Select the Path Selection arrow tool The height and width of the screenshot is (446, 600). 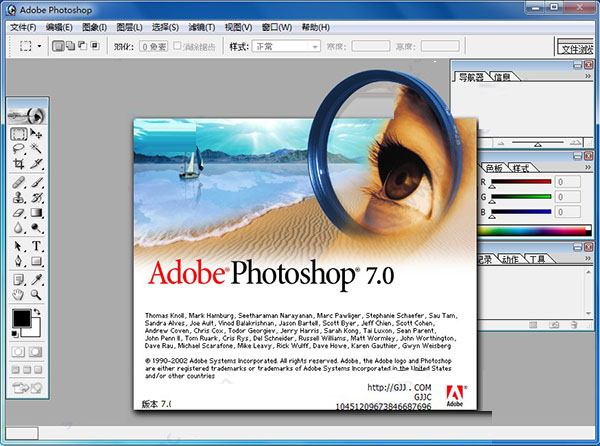tap(18, 246)
